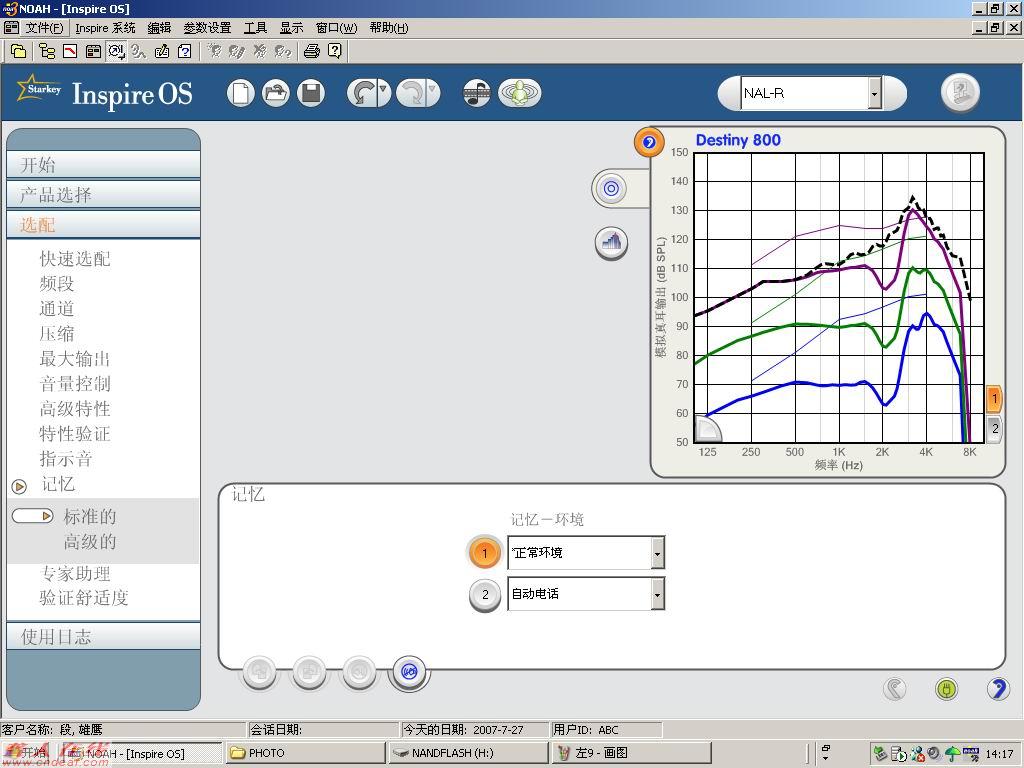Click the blue concentric circles graph icon
Viewport: 1024px width, 768px height.
pyautogui.click(x=611, y=189)
